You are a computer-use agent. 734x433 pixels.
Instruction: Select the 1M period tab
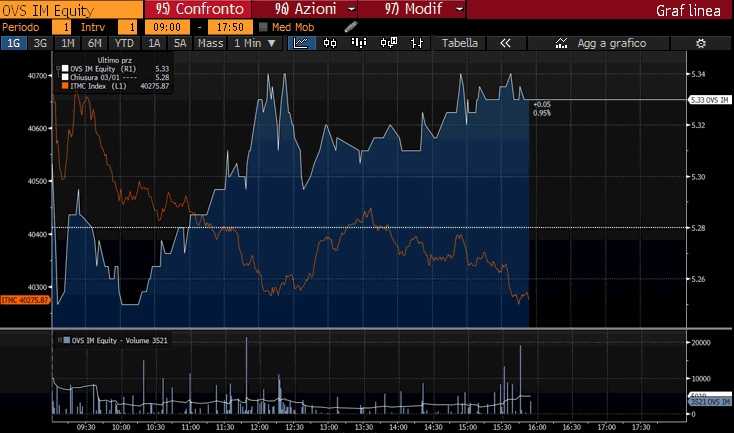click(x=68, y=43)
